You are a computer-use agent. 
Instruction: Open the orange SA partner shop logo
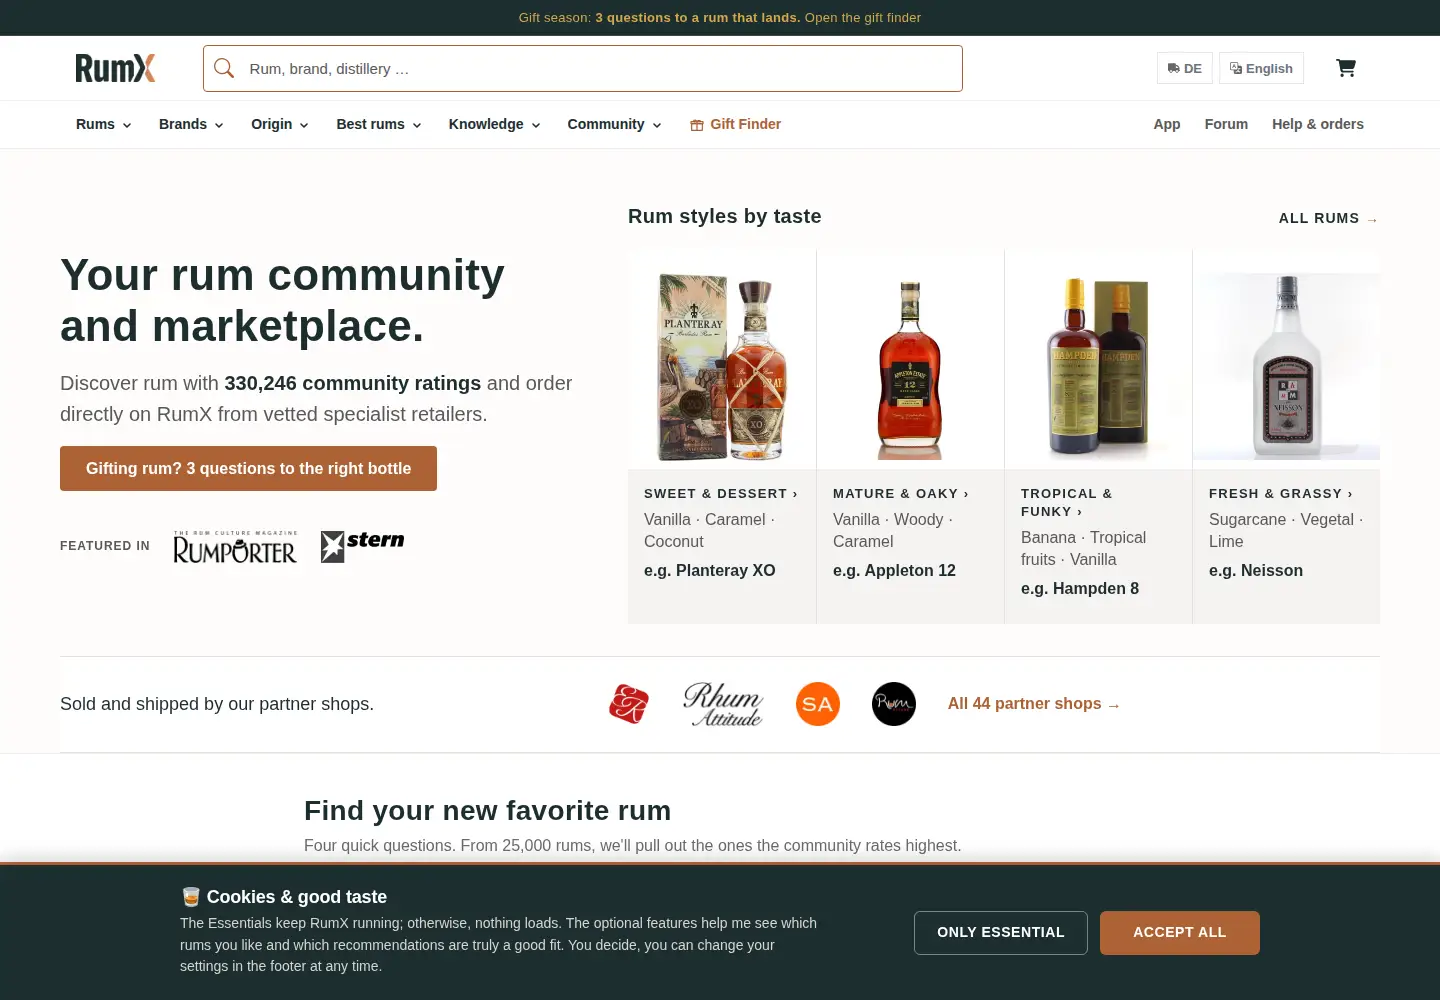[818, 704]
